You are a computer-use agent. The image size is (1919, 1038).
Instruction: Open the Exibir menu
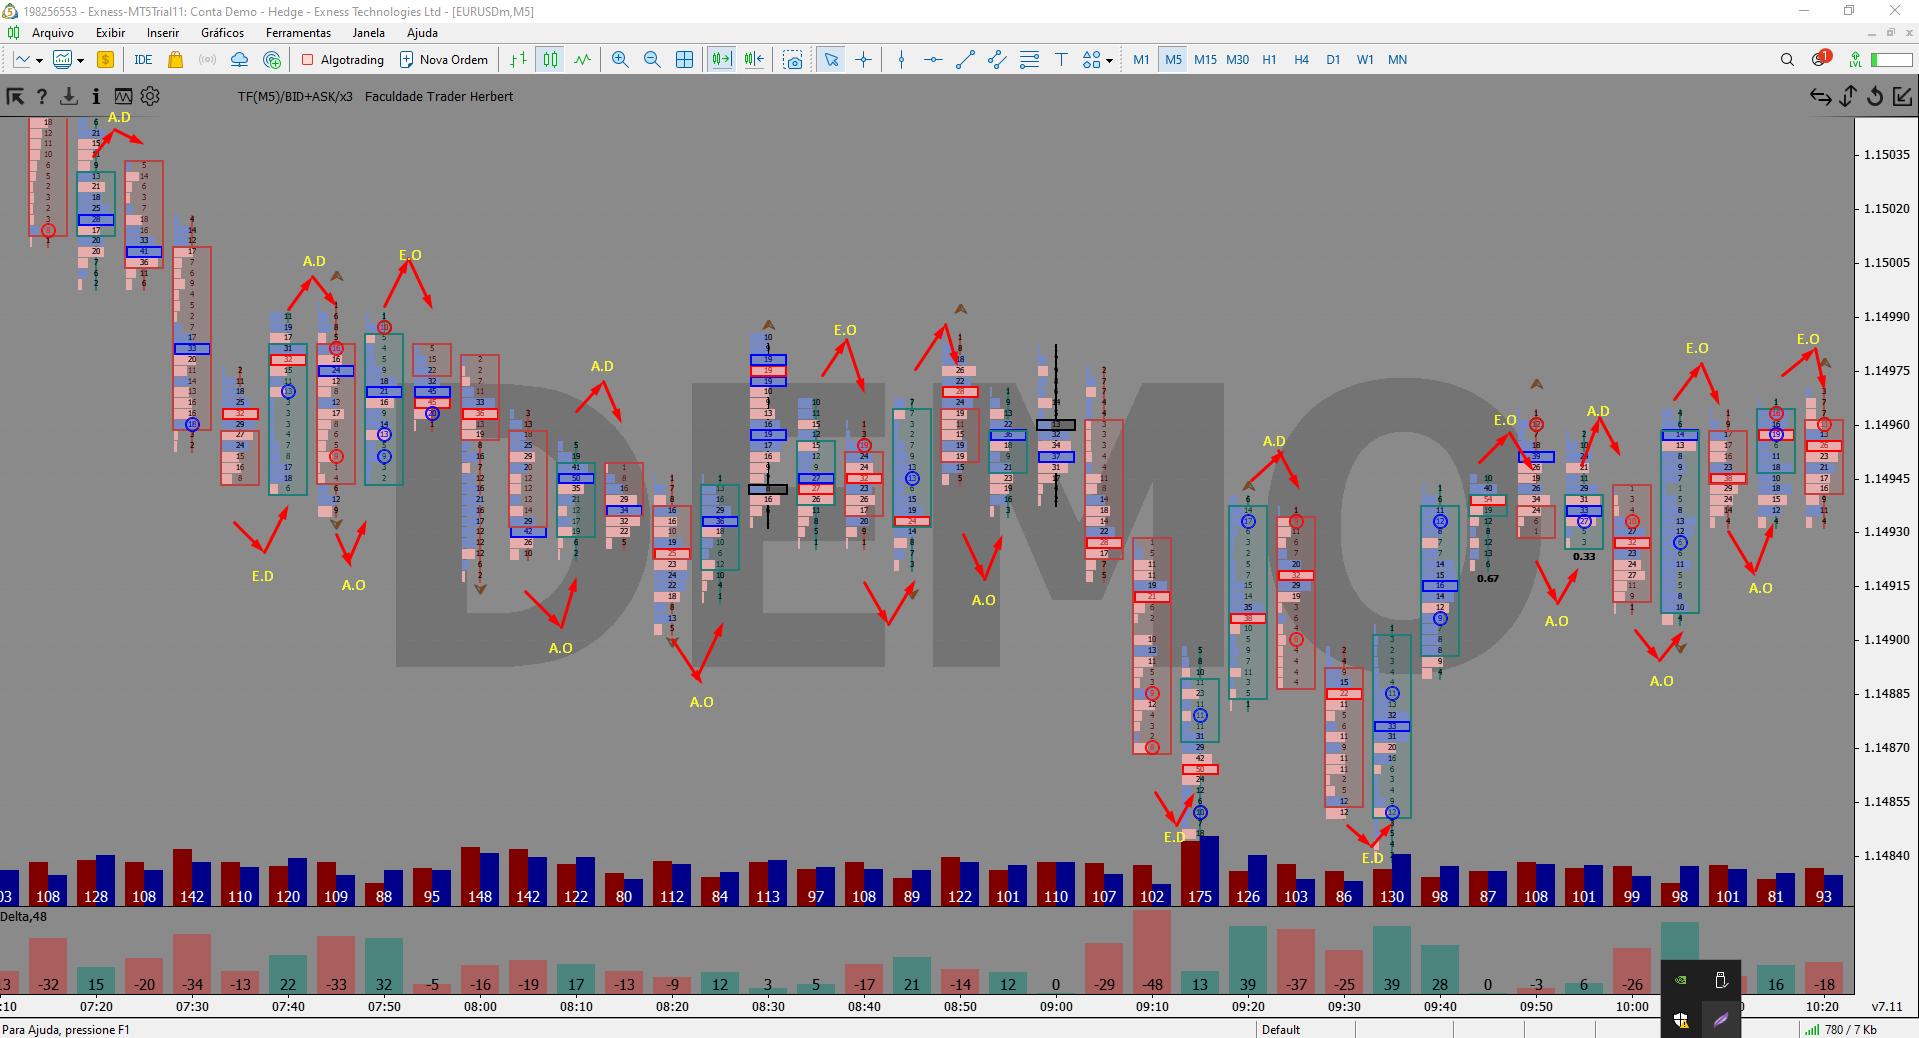tap(111, 33)
